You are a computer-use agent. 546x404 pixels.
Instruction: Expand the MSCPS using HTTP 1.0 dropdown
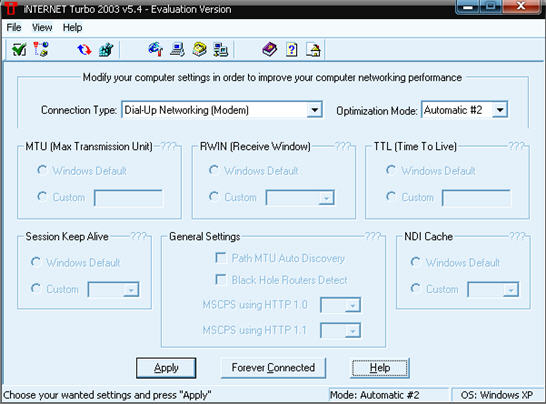[352, 305]
